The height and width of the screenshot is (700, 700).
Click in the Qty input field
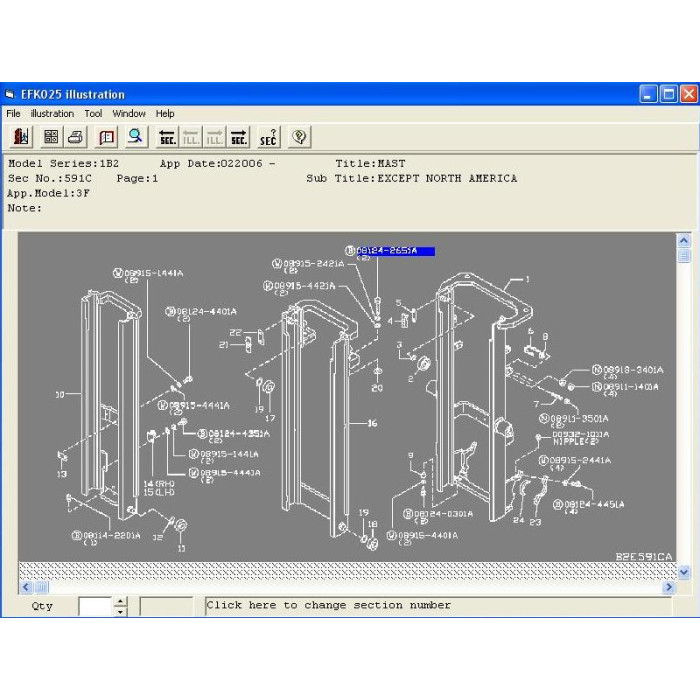coord(95,606)
